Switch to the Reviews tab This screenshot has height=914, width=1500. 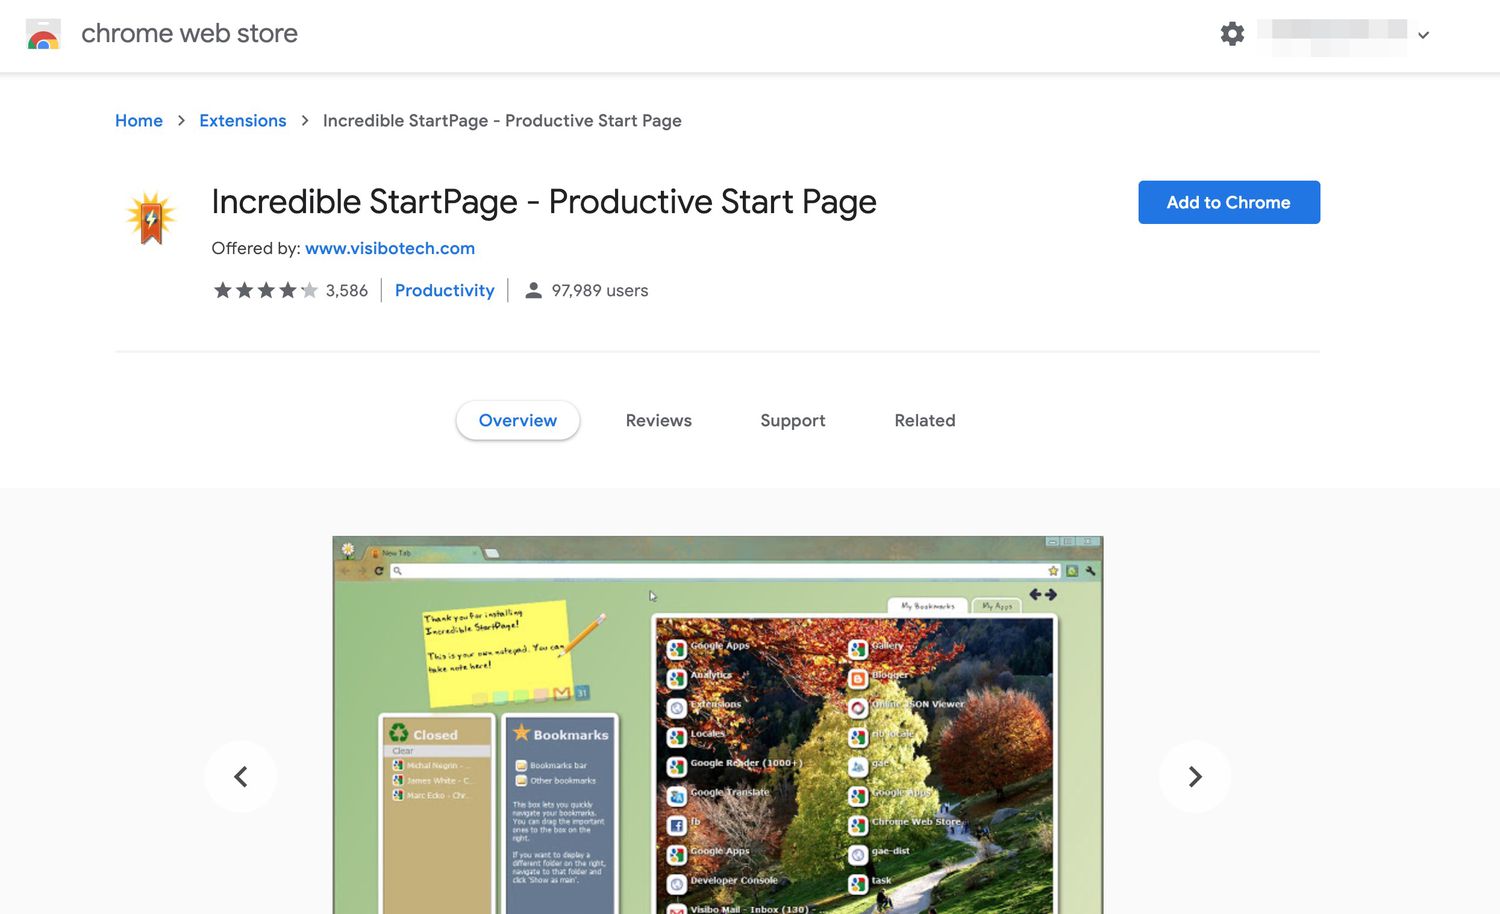659,421
